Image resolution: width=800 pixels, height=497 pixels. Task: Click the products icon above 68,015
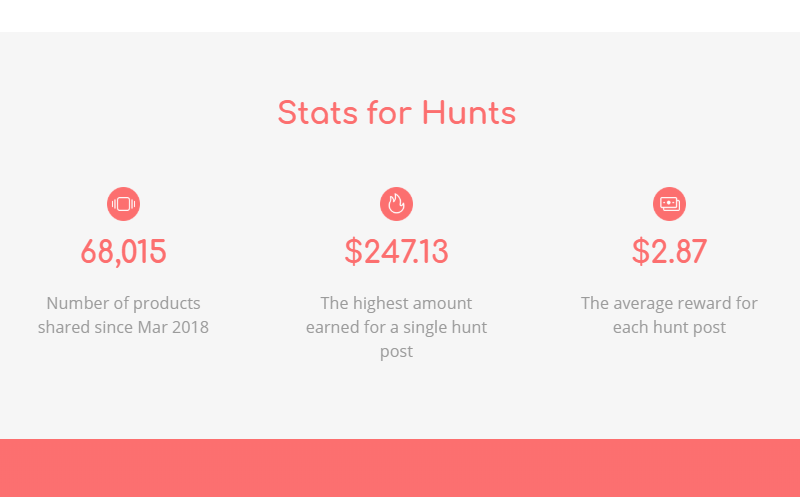[123, 204]
